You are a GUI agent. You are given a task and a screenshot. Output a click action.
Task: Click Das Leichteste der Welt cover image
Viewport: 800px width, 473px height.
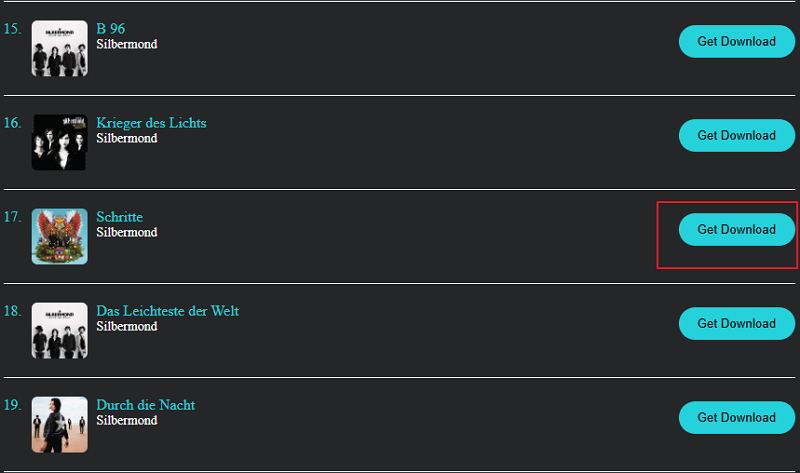[60, 330]
